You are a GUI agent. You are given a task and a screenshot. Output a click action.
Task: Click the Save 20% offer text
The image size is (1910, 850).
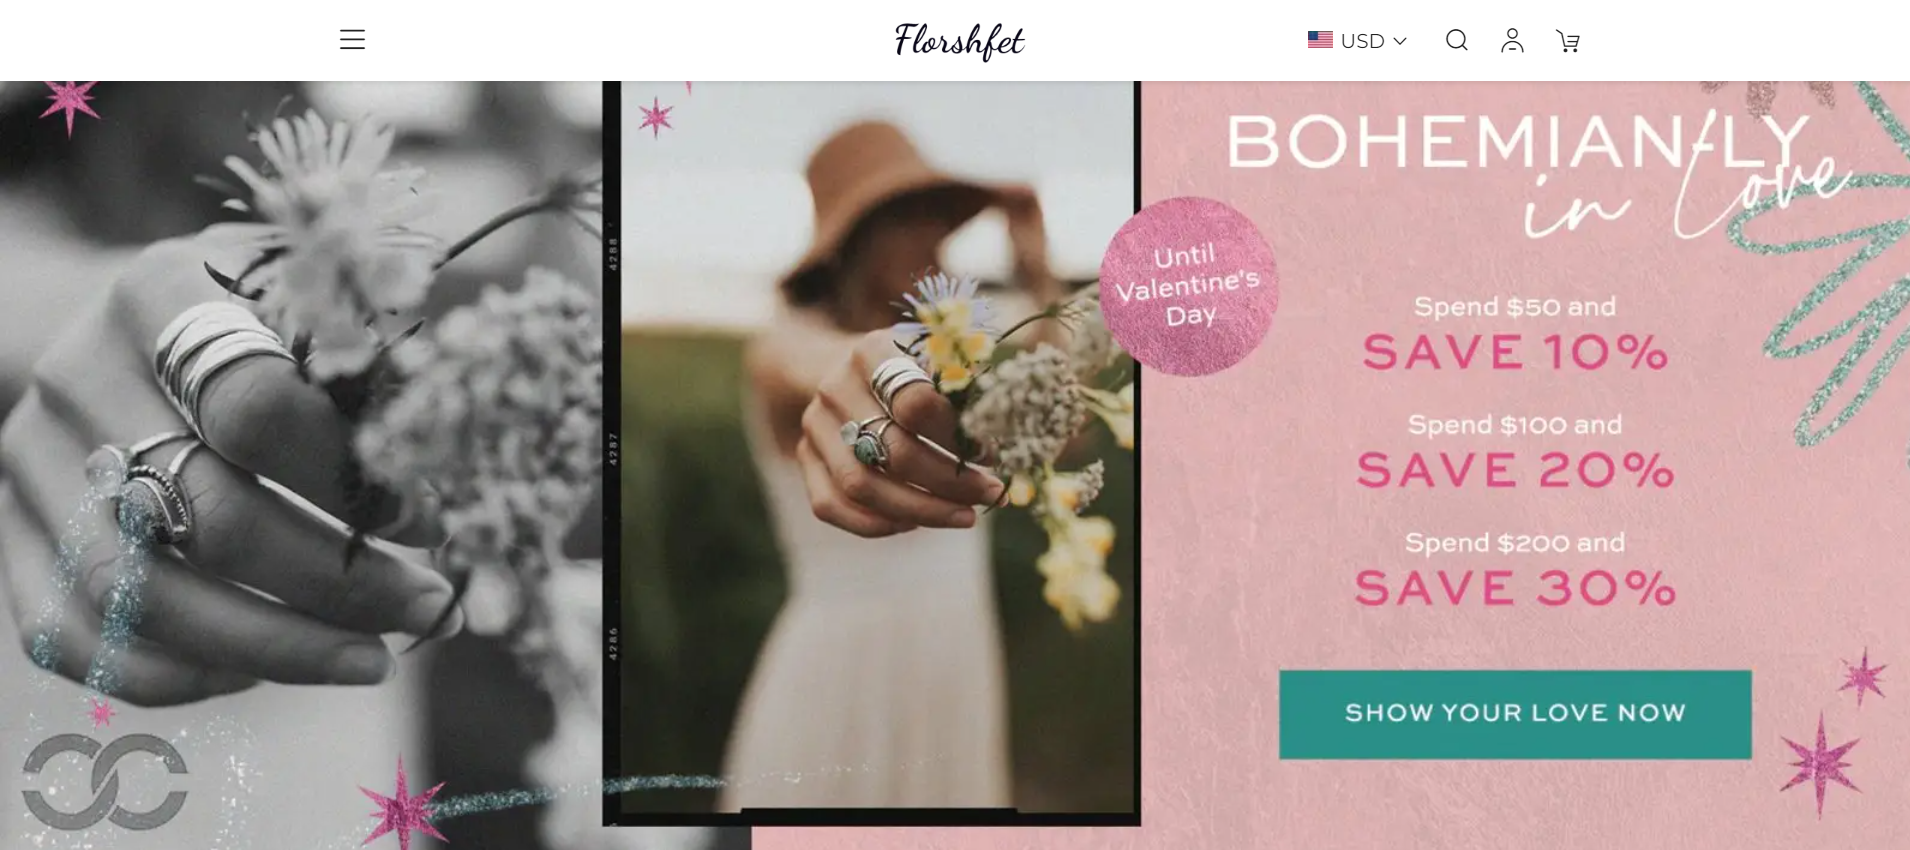pyautogui.click(x=1515, y=470)
